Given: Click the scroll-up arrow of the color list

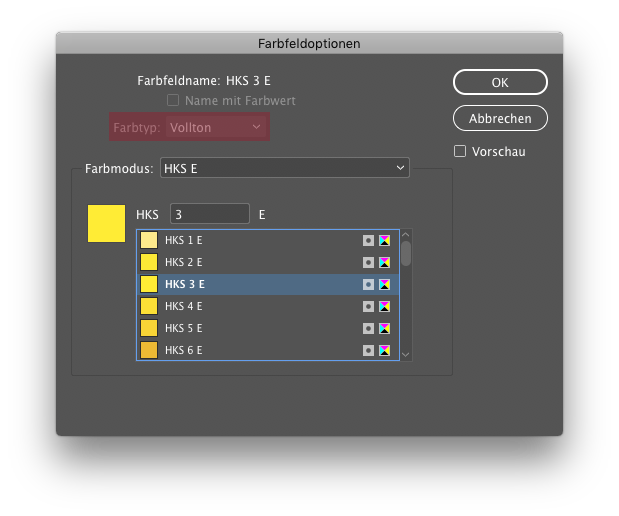Looking at the screenshot, I should click(405, 235).
